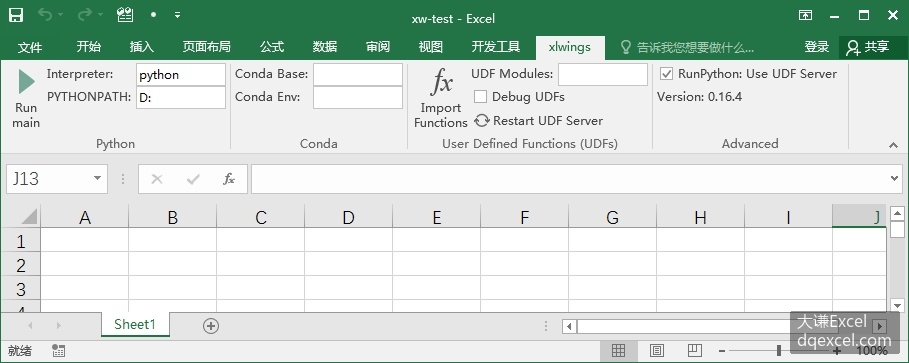909x363 pixels.
Task: Click the formula bar input area
Action: [x=569, y=179]
